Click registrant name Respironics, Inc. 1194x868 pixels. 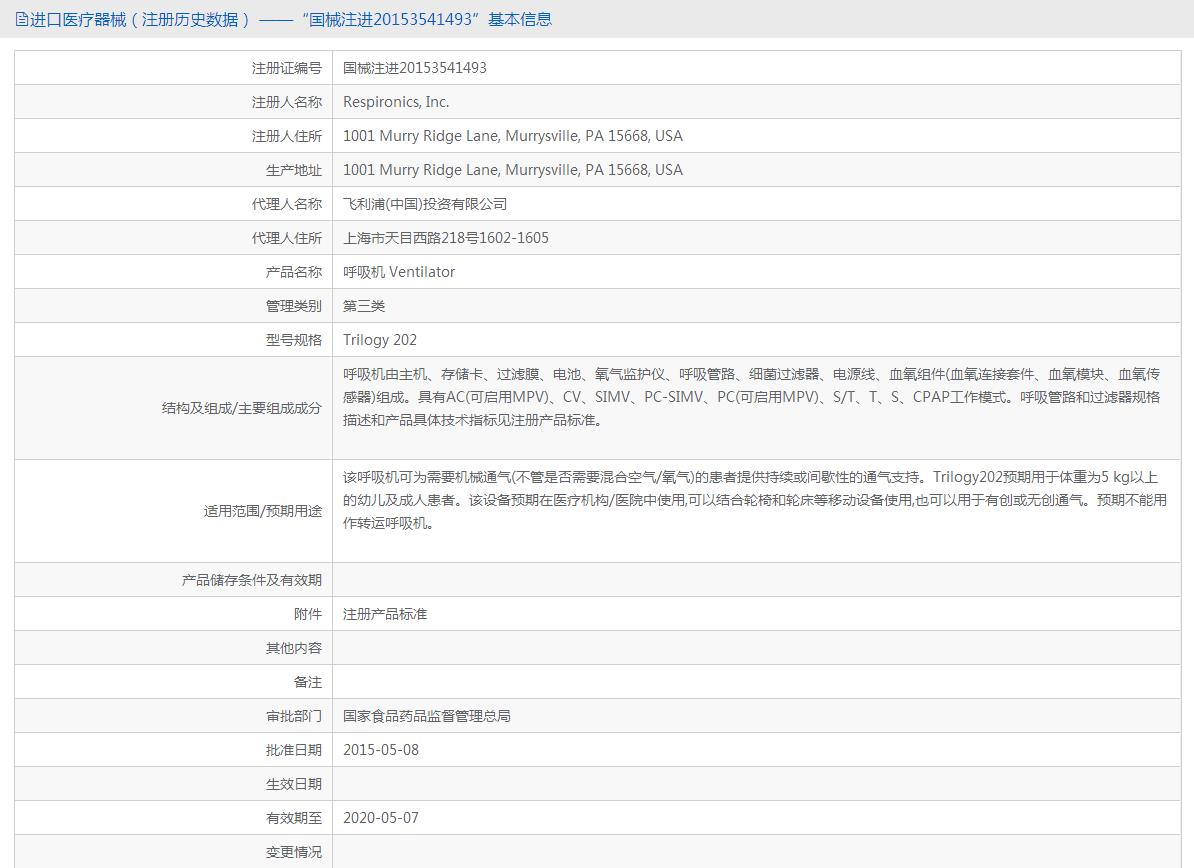[x=396, y=102]
